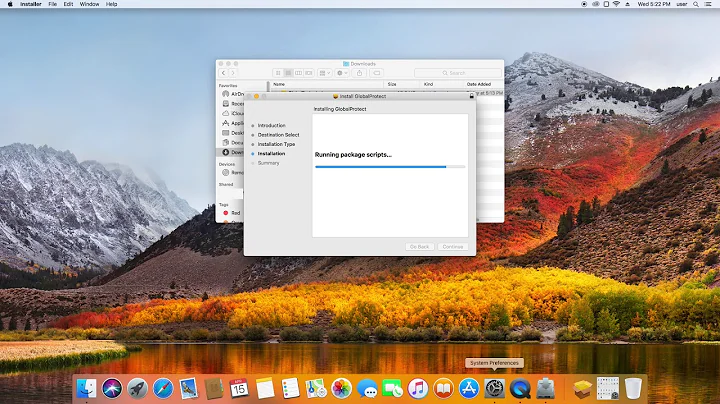
Task: Click the user account menu item
Action: point(681,4)
